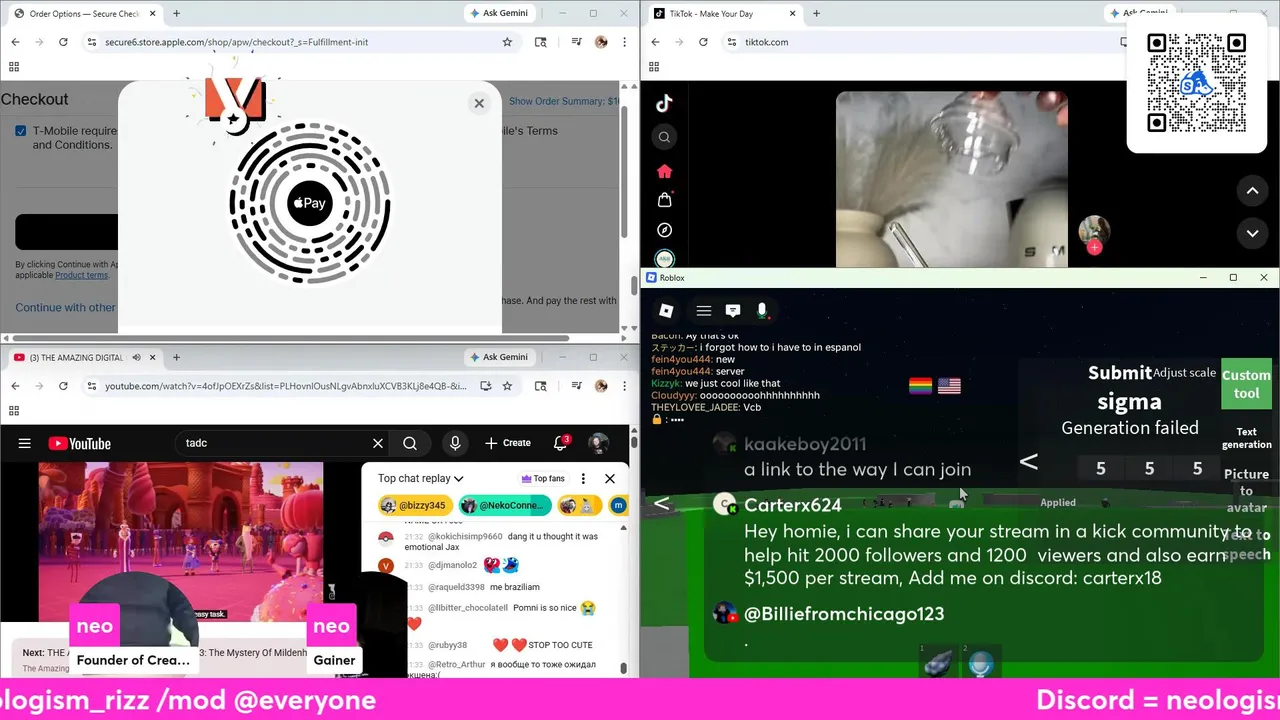Go to YouTube home via logo

point(79,443)
